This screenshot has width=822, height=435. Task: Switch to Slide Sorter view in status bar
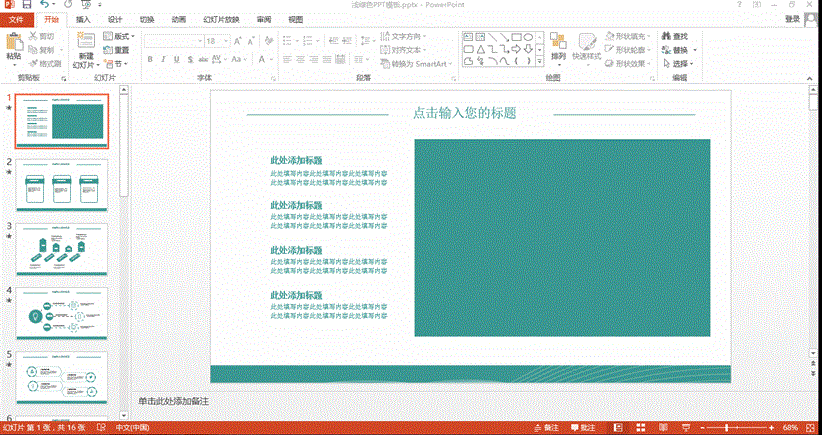click(x=639, y=427)
